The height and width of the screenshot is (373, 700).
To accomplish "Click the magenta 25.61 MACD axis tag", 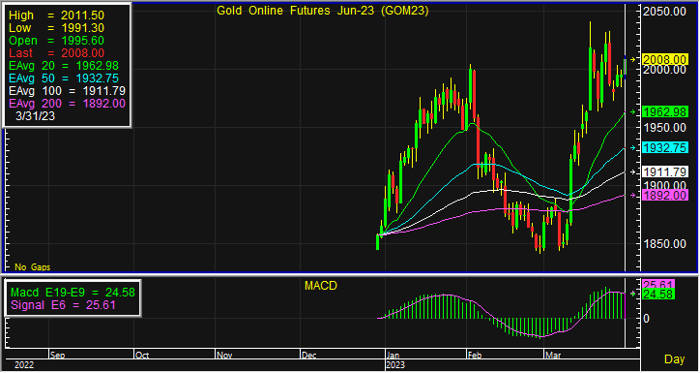I will [x=658, y=284].
